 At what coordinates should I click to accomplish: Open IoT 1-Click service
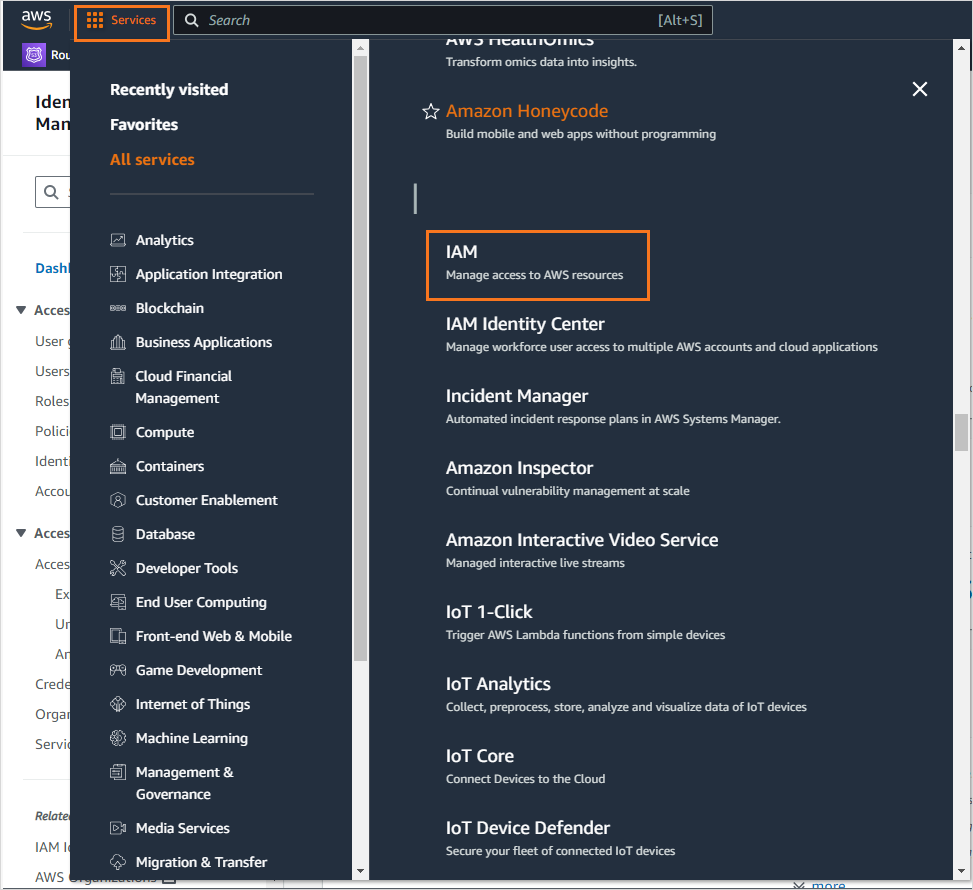pos(489,612)
